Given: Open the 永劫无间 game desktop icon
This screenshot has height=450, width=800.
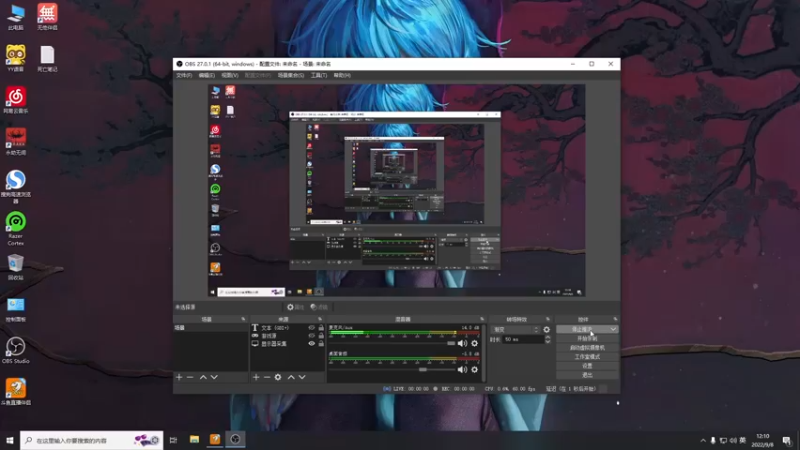Looking at the screenshot, I should [x=16, y=141].
